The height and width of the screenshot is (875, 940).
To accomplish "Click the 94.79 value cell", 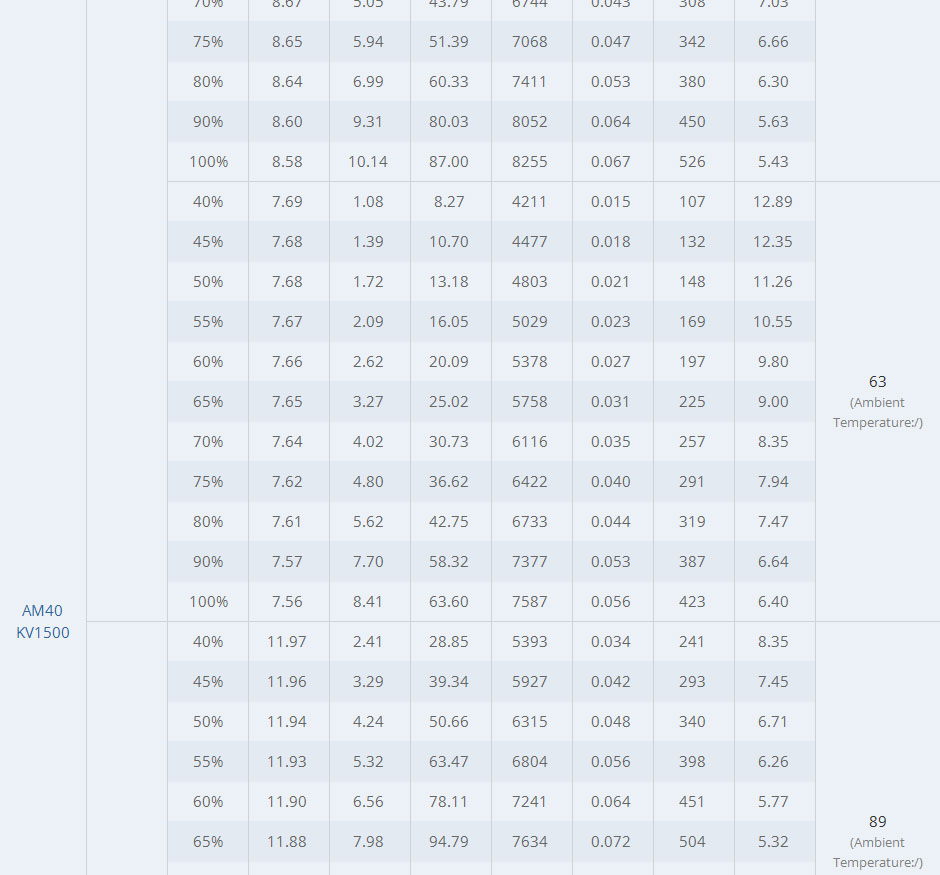I will tap(449, 841).
